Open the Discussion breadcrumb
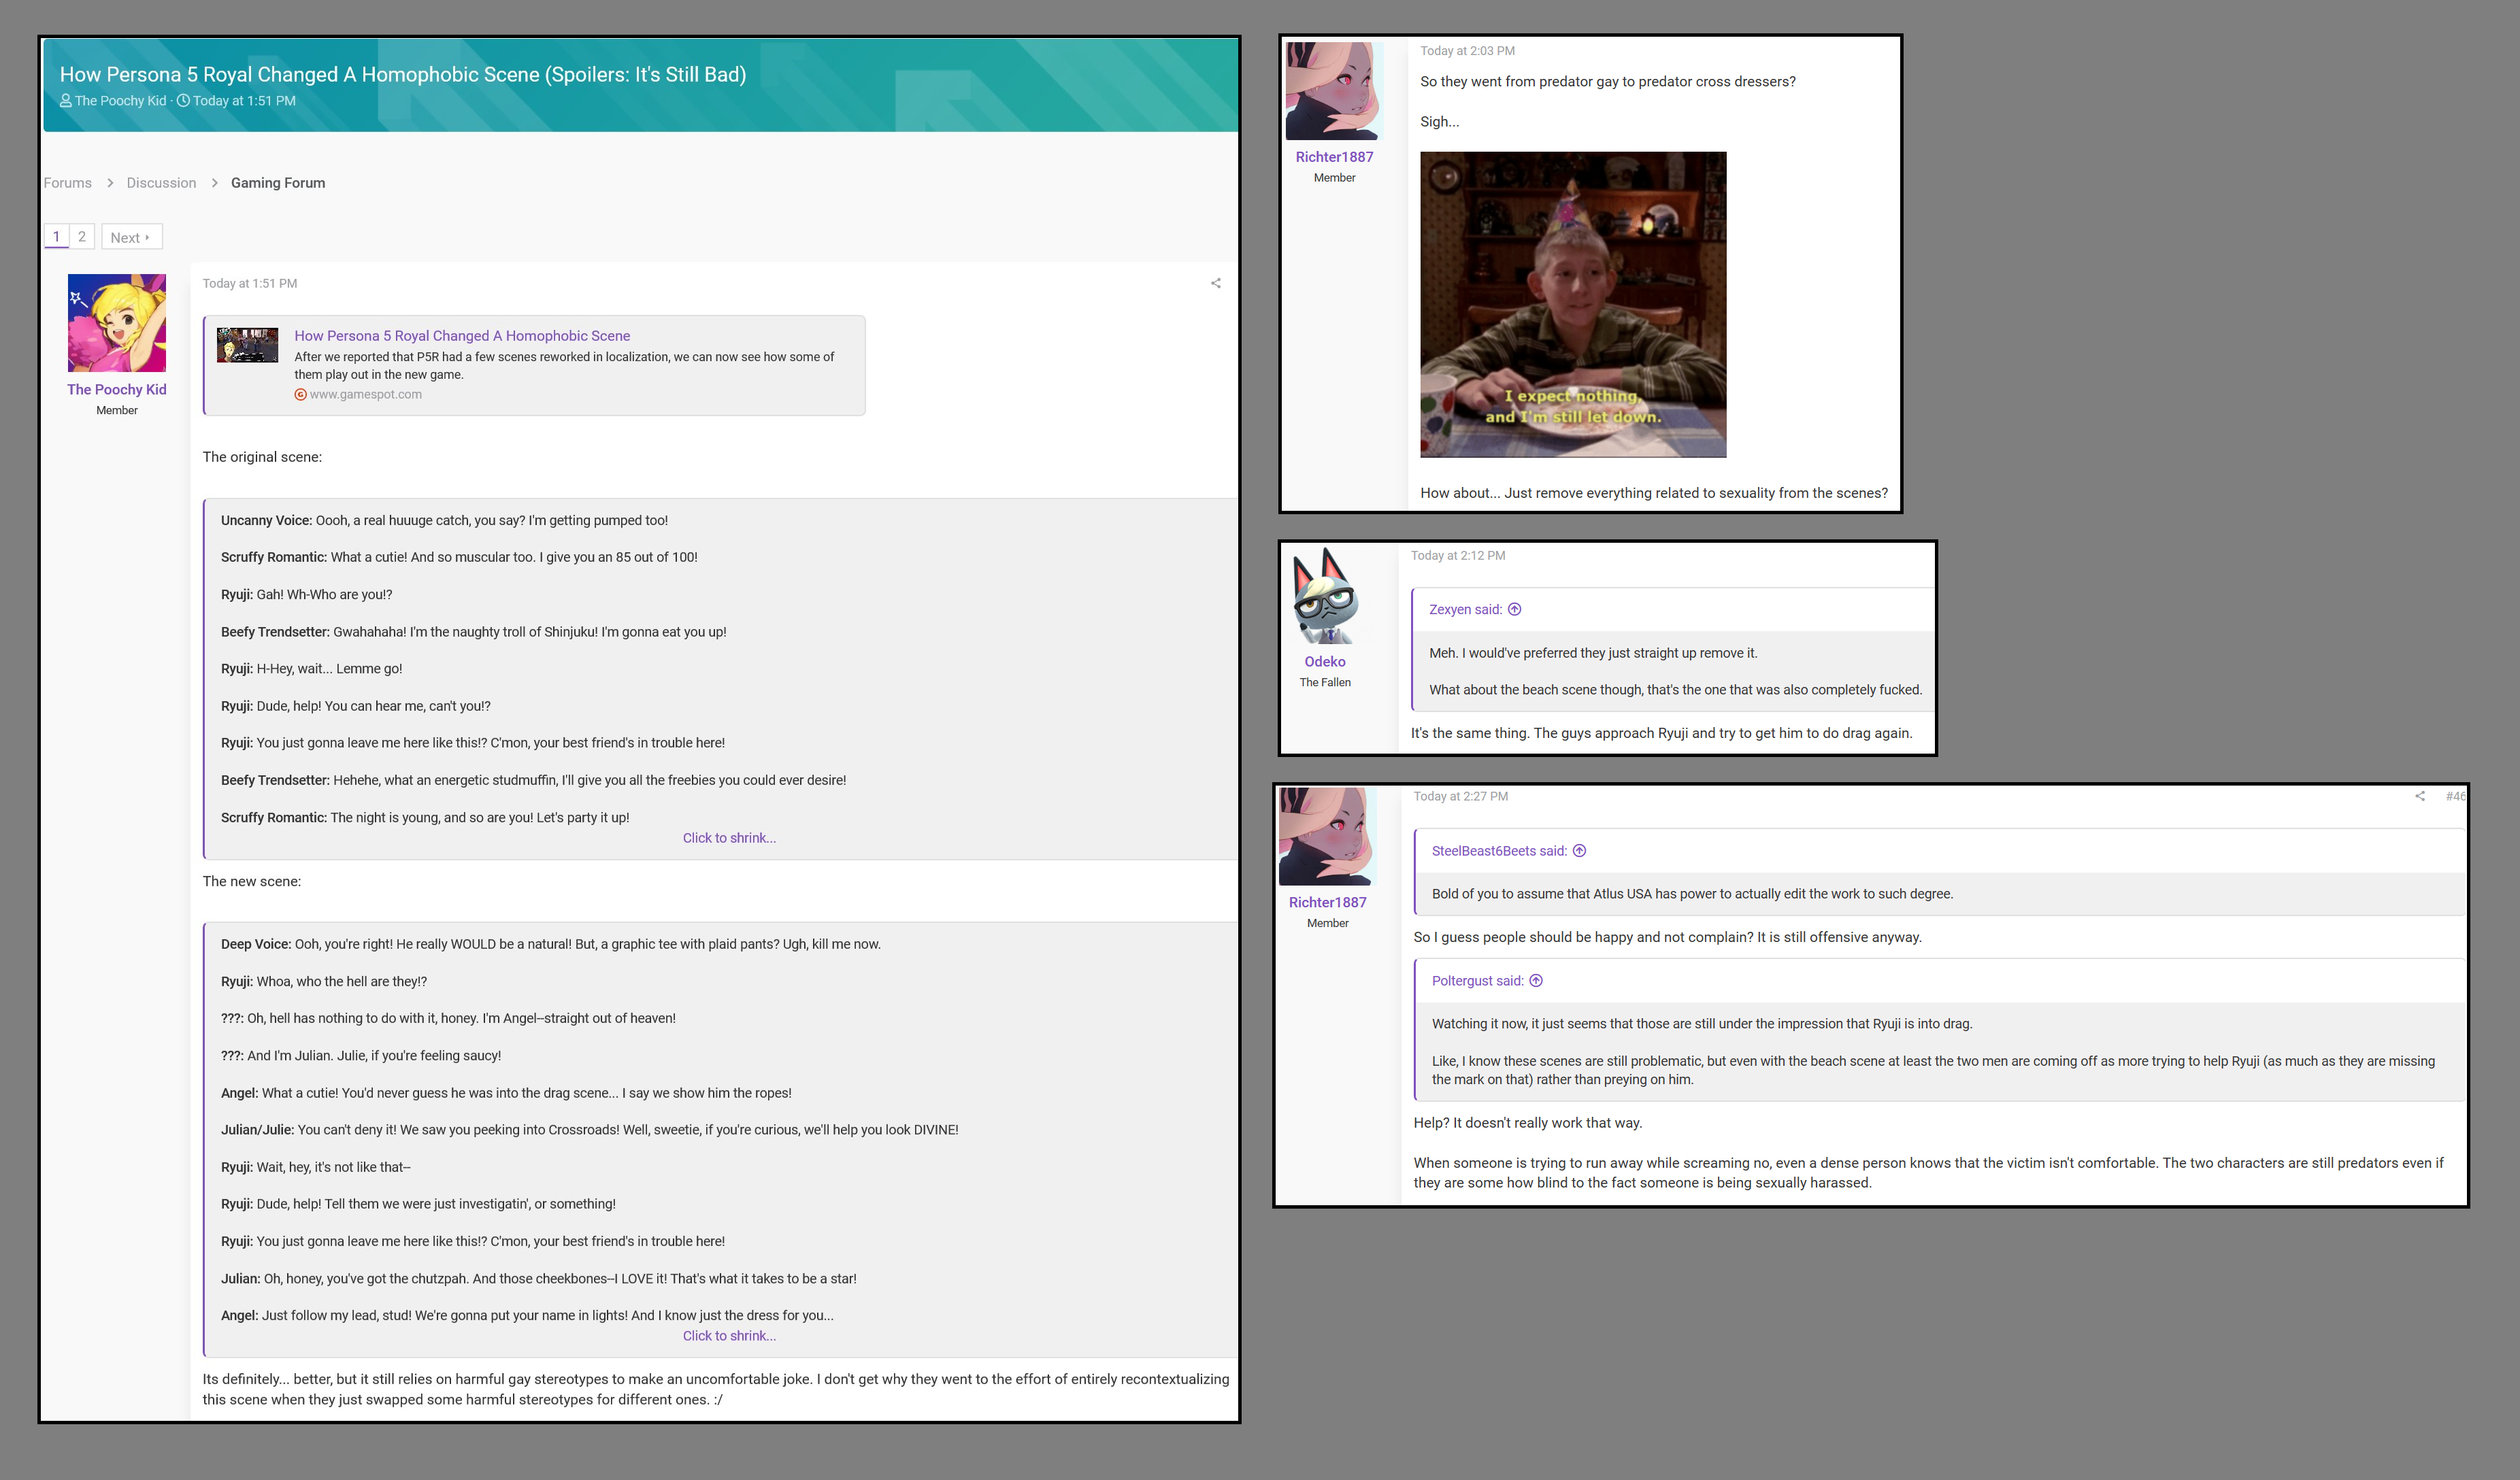This screenshot has height=1480, width=2520. pos(161,183)
